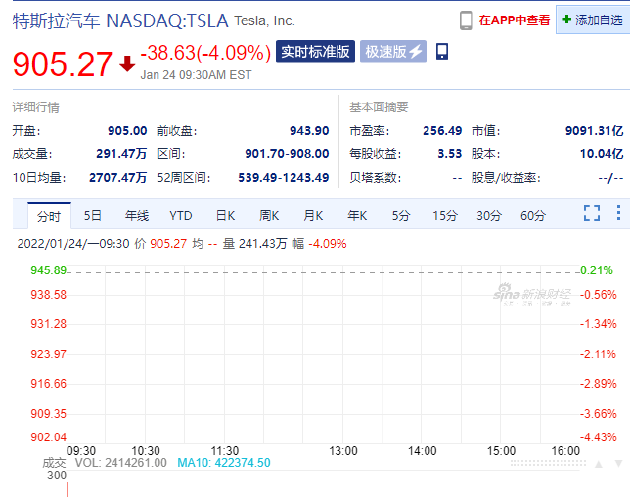The width and height of the screenshot is (630, 497).
Task: Open the 在APP中查看 link
Action: 514,20
